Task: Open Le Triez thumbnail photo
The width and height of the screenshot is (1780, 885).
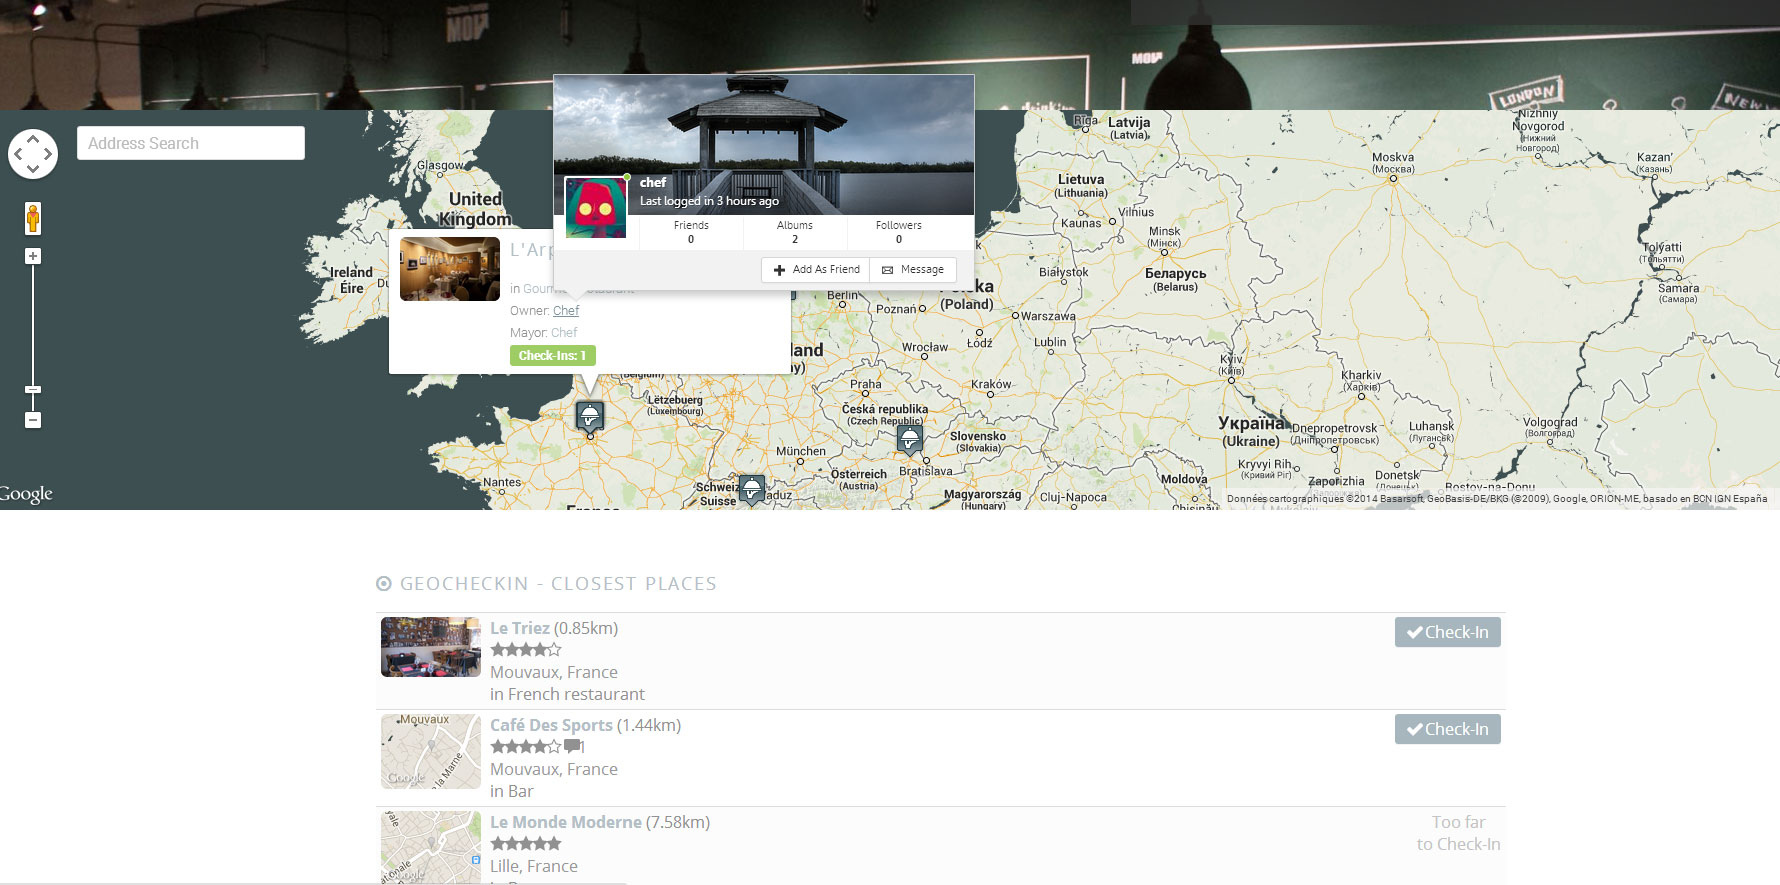Action: (431, 647)
